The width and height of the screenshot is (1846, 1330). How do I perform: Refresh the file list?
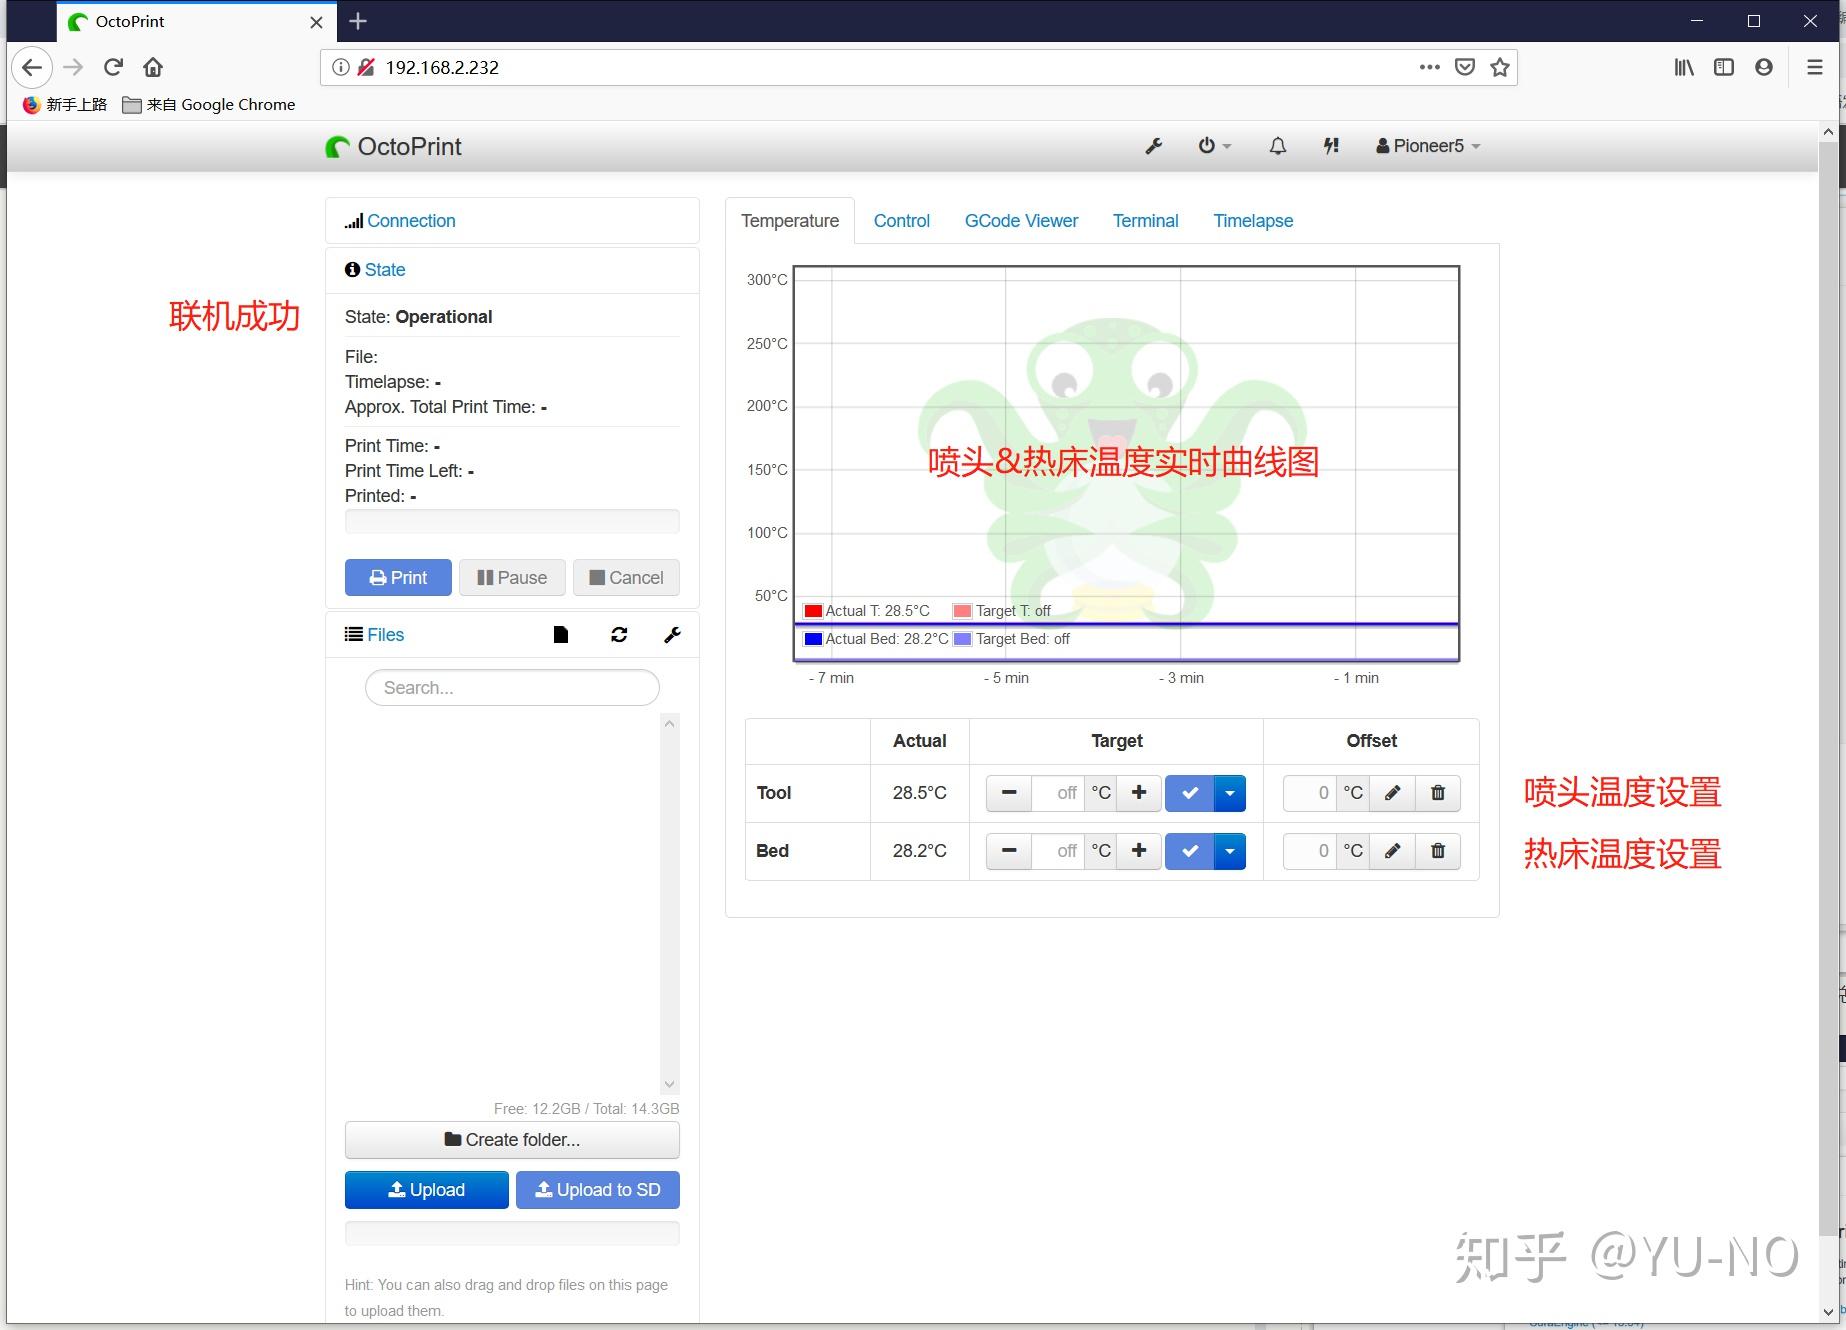619,634
